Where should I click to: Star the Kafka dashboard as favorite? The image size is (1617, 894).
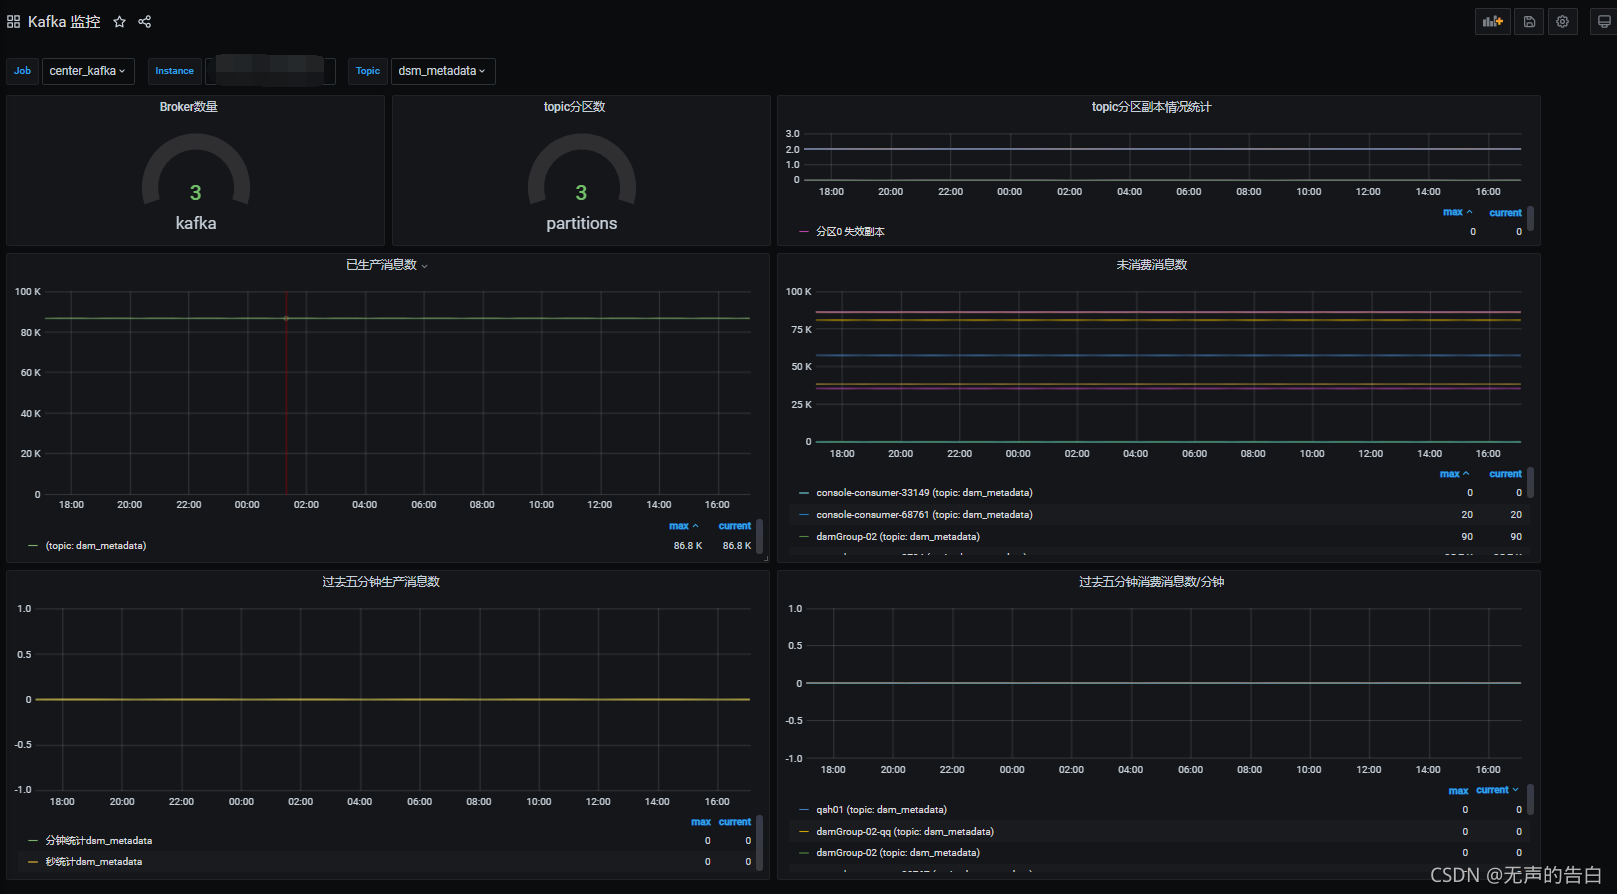click(x=119, y=21)
